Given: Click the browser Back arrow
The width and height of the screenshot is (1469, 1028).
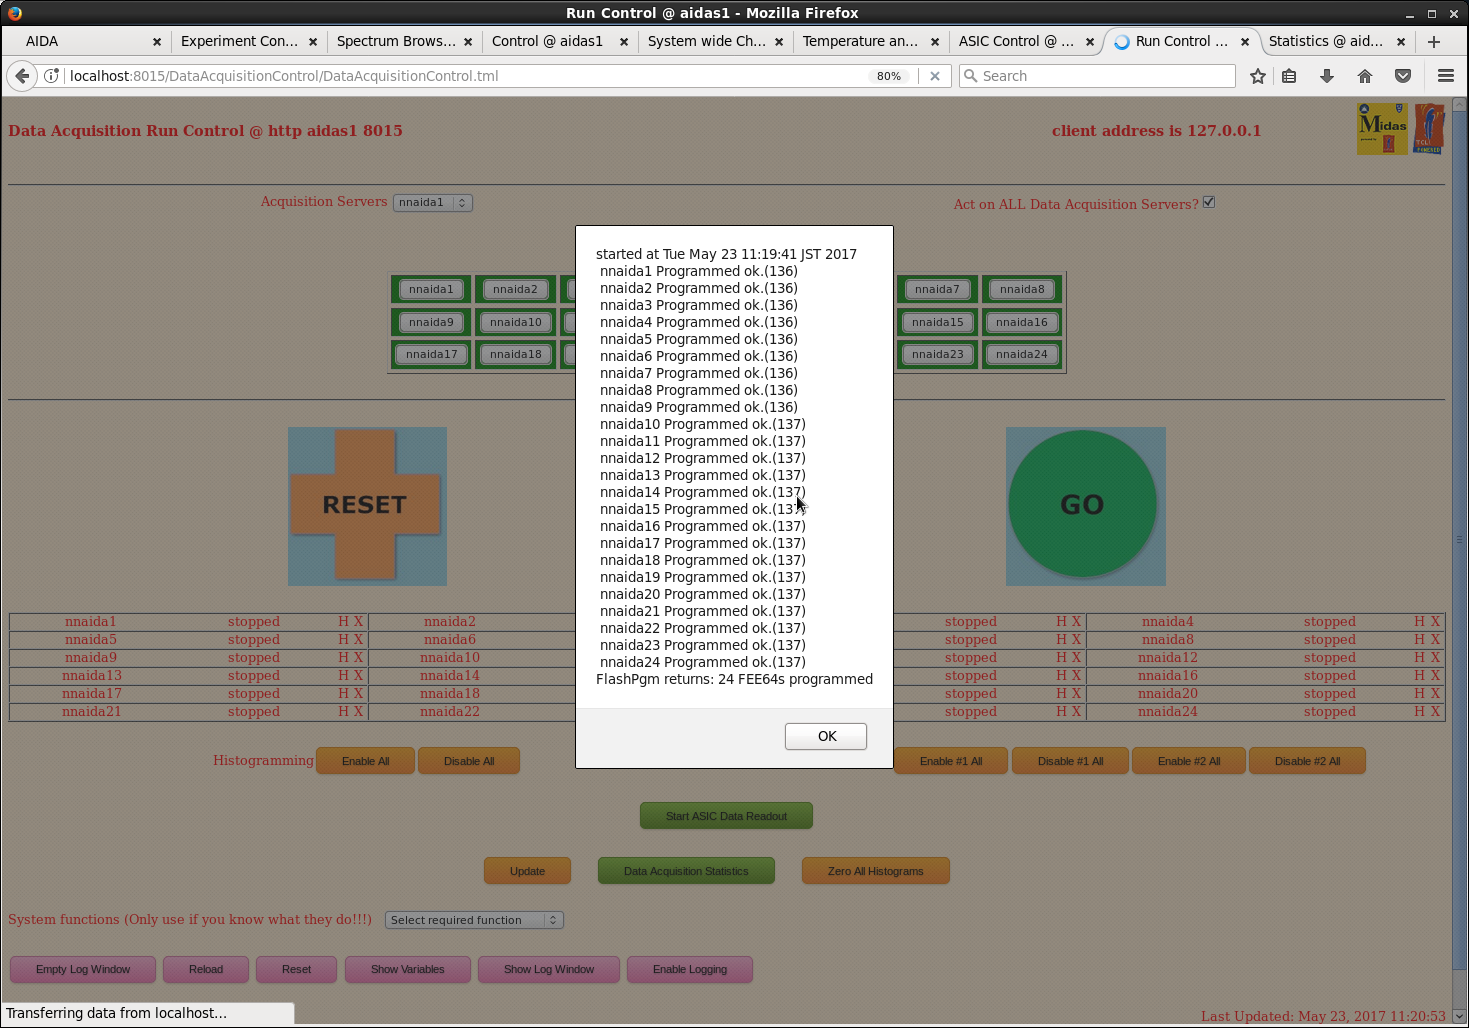Looking at the screenshot, I should click(x=22, y=76).
